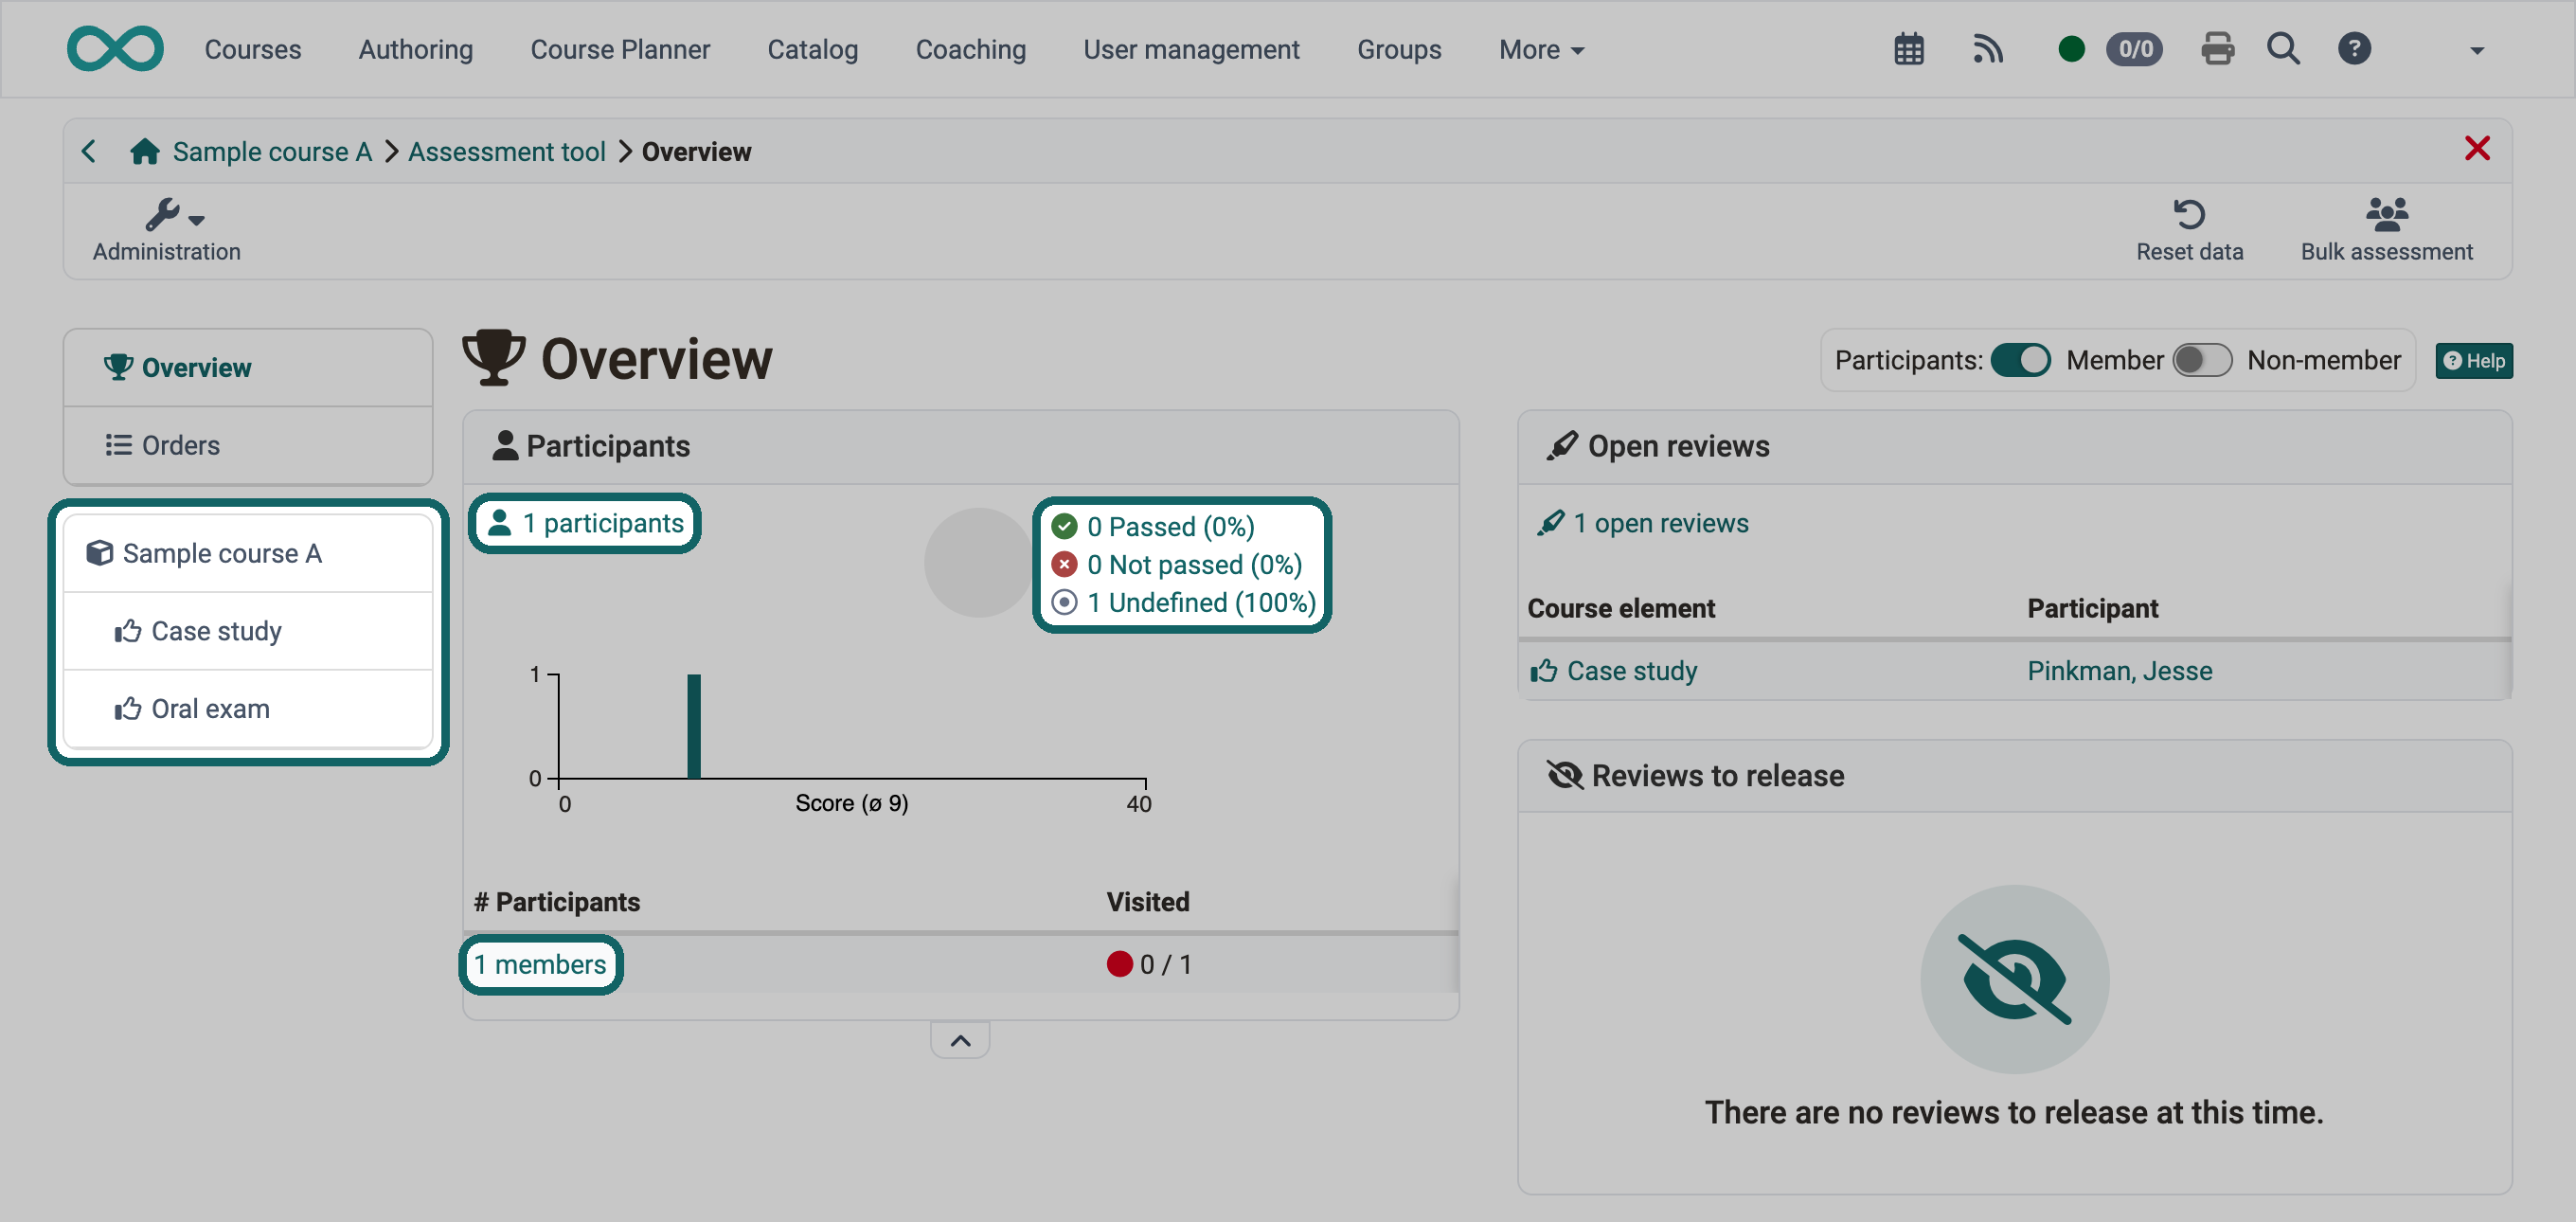Open the question mark help icon
Image resolution: width=2576 pixels, height=1222 pixels.
pos(2354,49)
